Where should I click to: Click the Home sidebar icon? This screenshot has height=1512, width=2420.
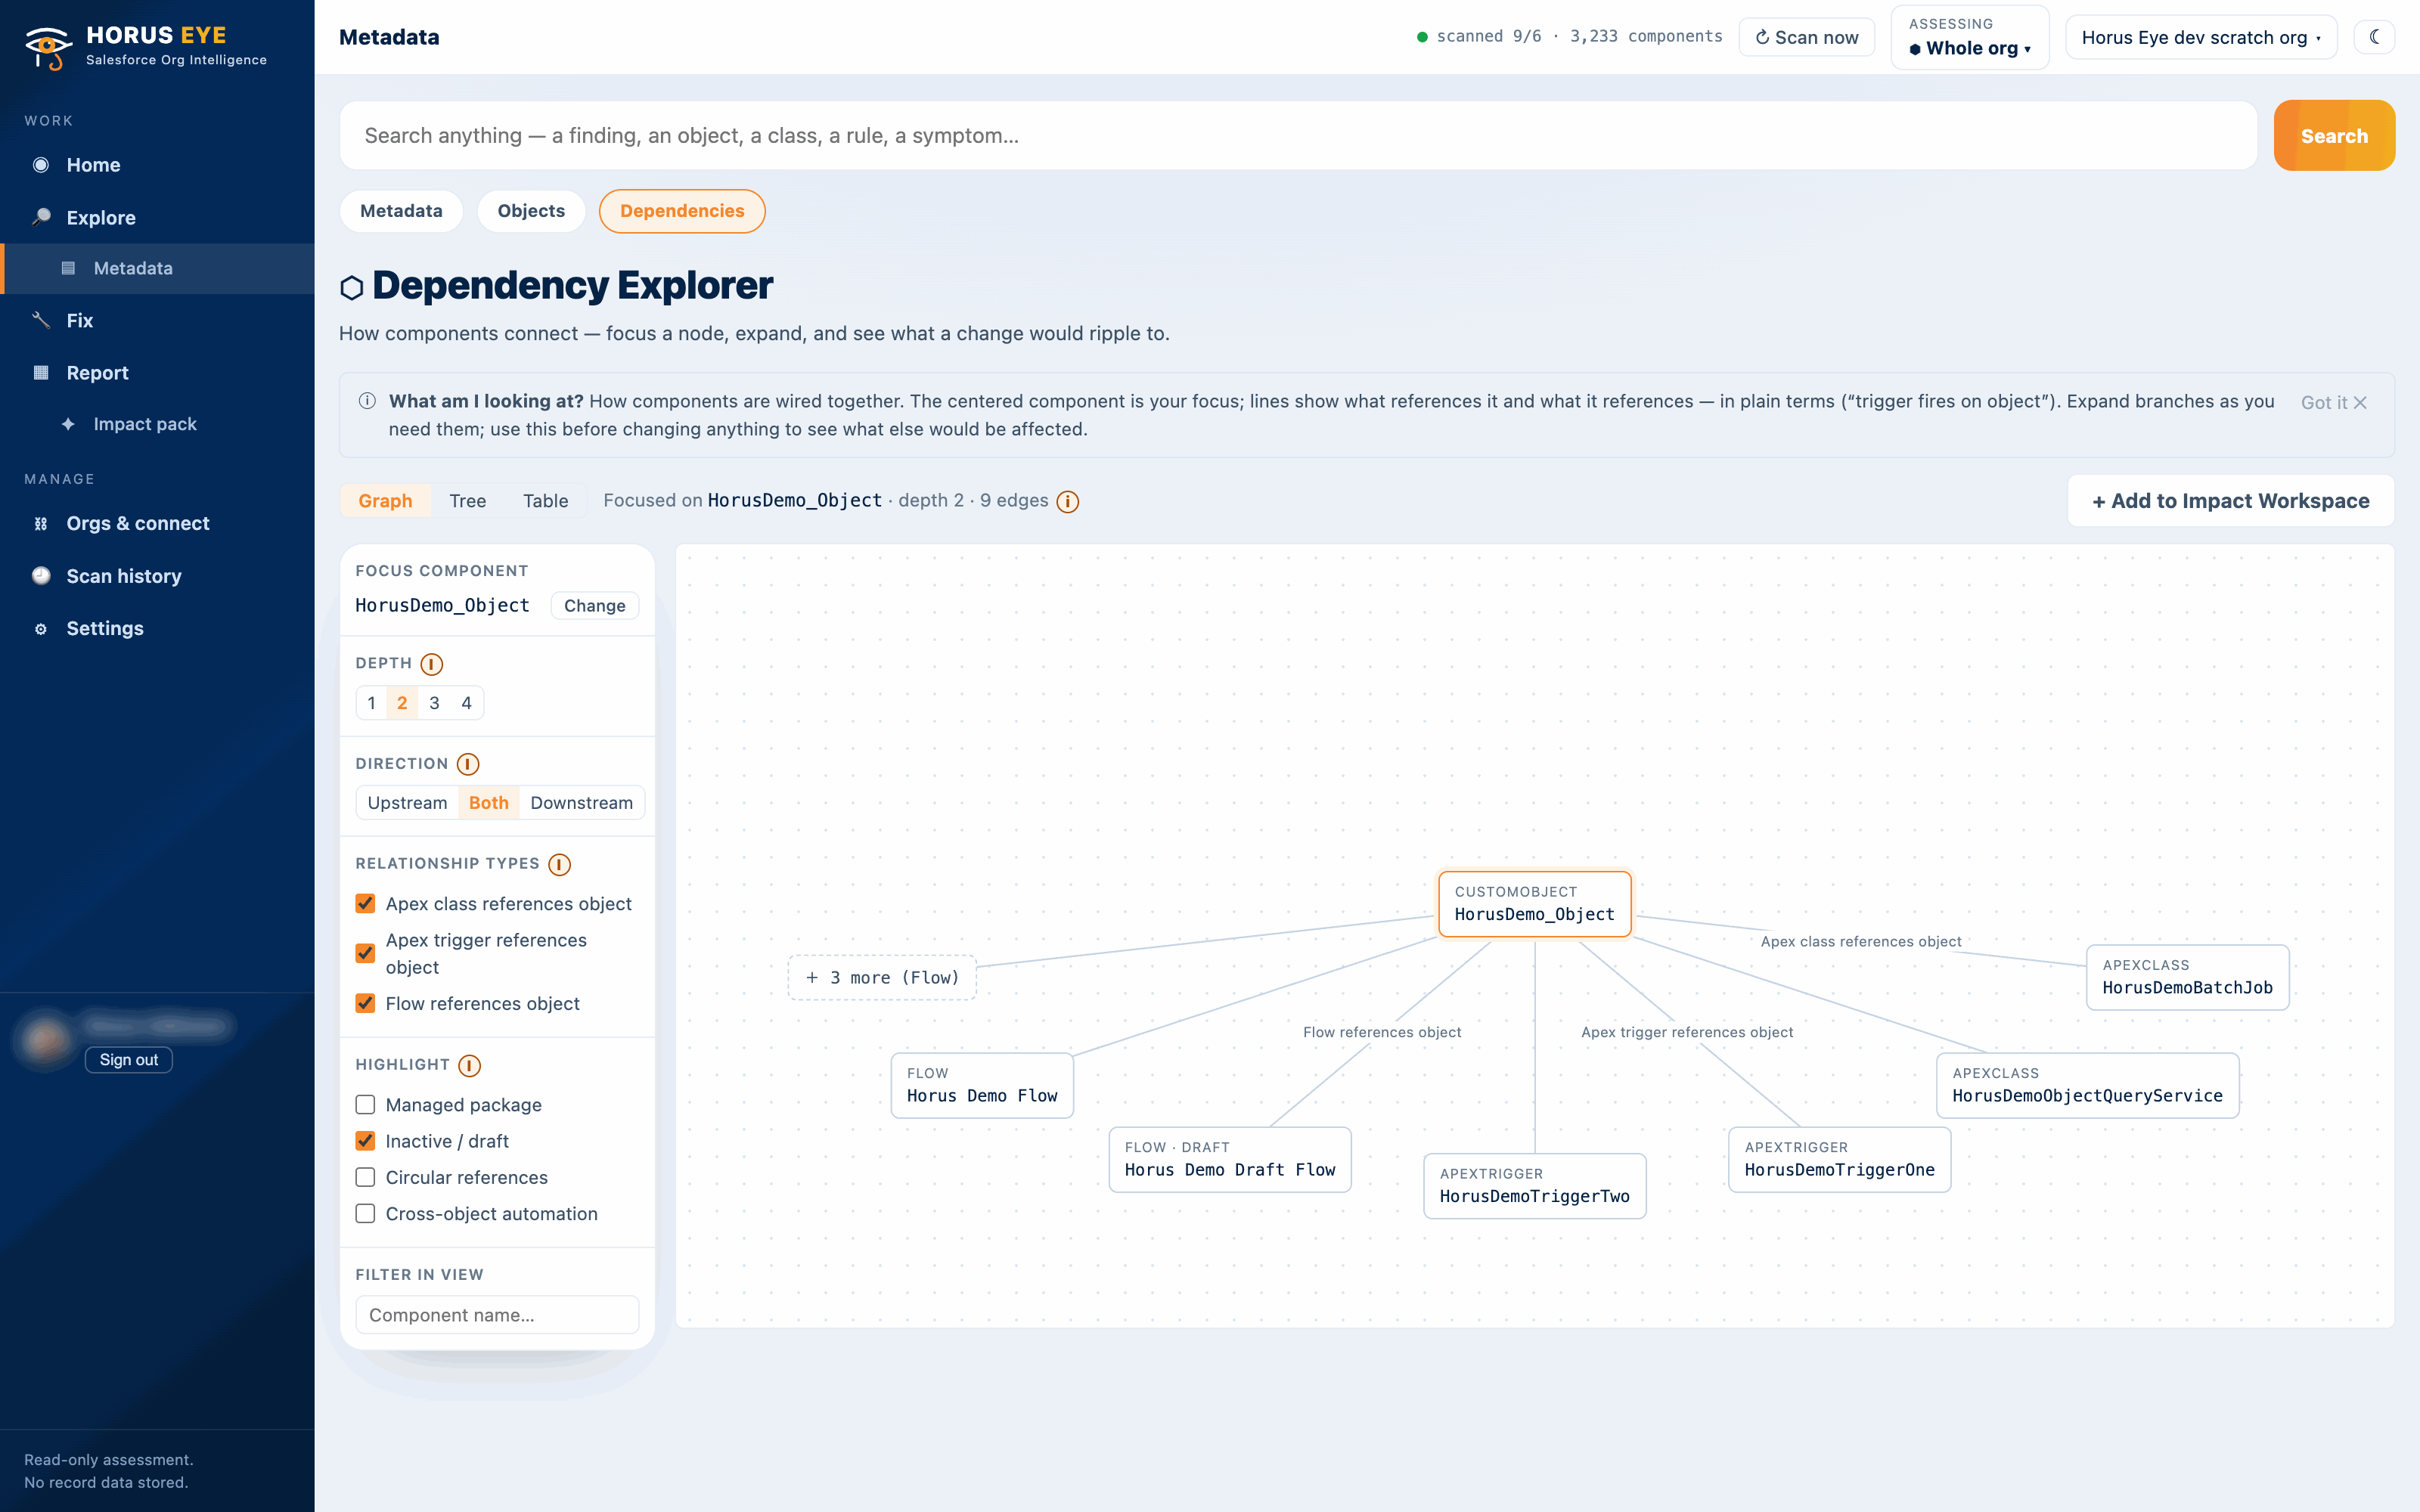coord(41,165)
